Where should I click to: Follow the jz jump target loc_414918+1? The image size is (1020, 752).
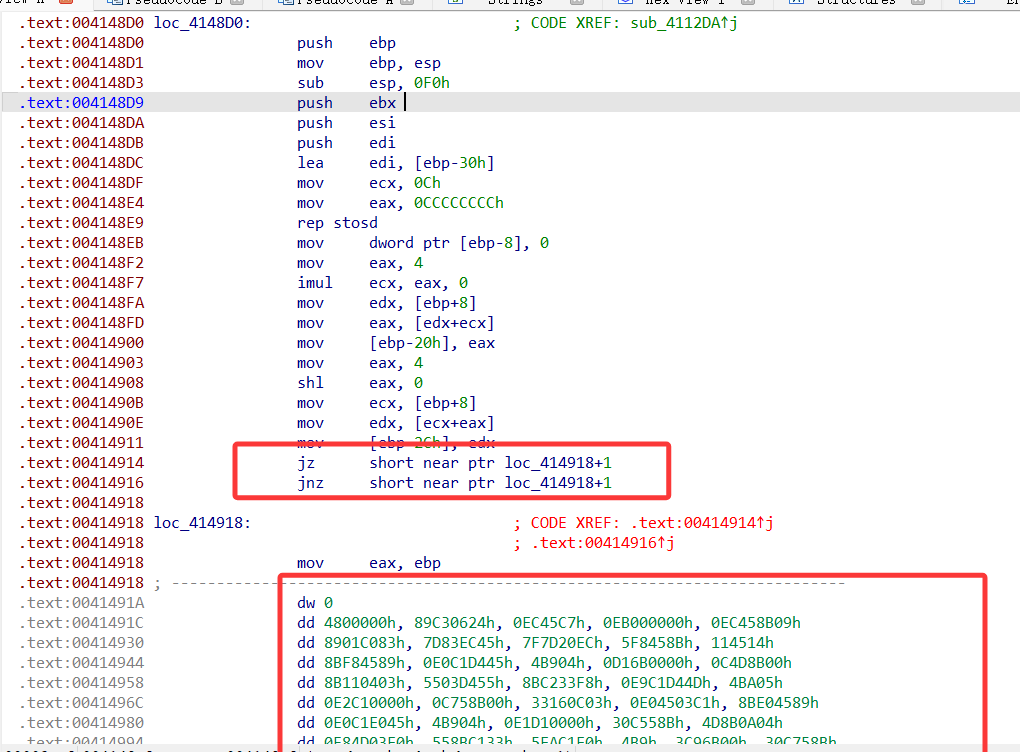(558, 464)
